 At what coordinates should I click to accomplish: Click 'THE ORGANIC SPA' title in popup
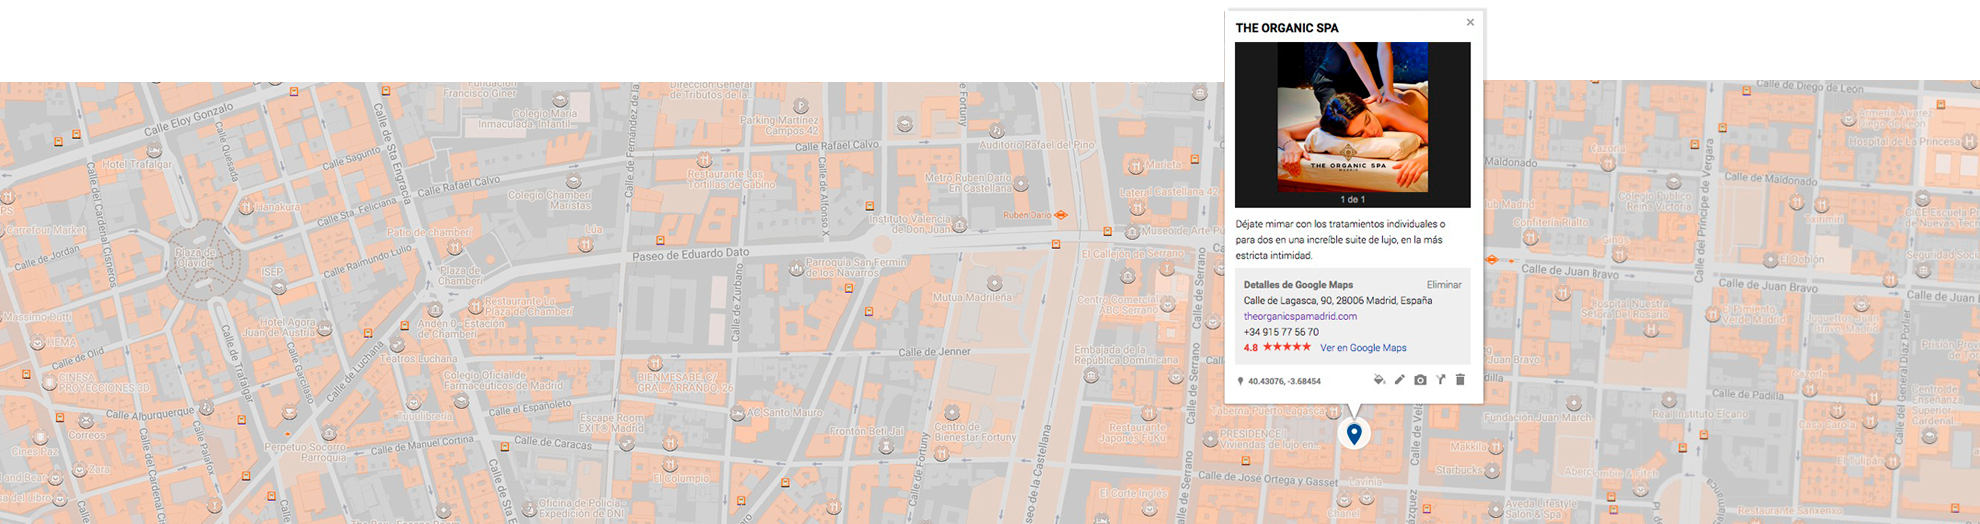1287,28
